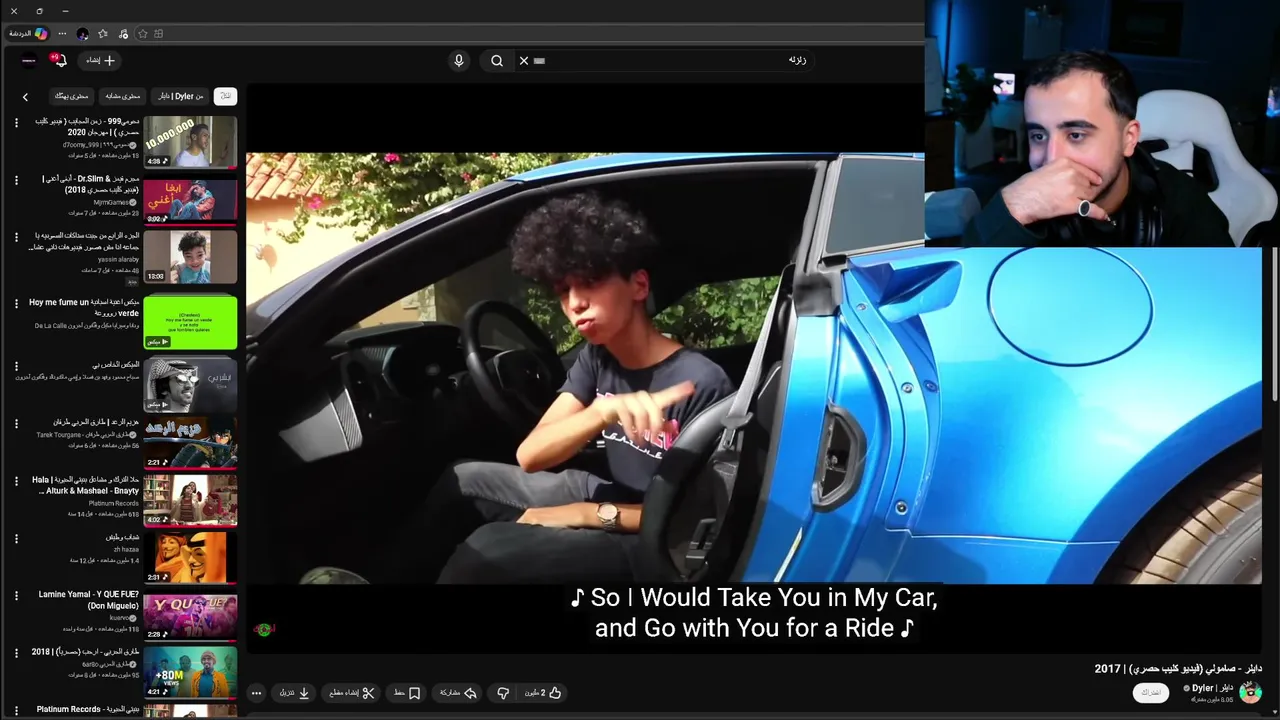Select the 'محتوى مشابه' chip
This screenshot has width=1280, height=720.
pyautogui.click(x=123, y=96)
